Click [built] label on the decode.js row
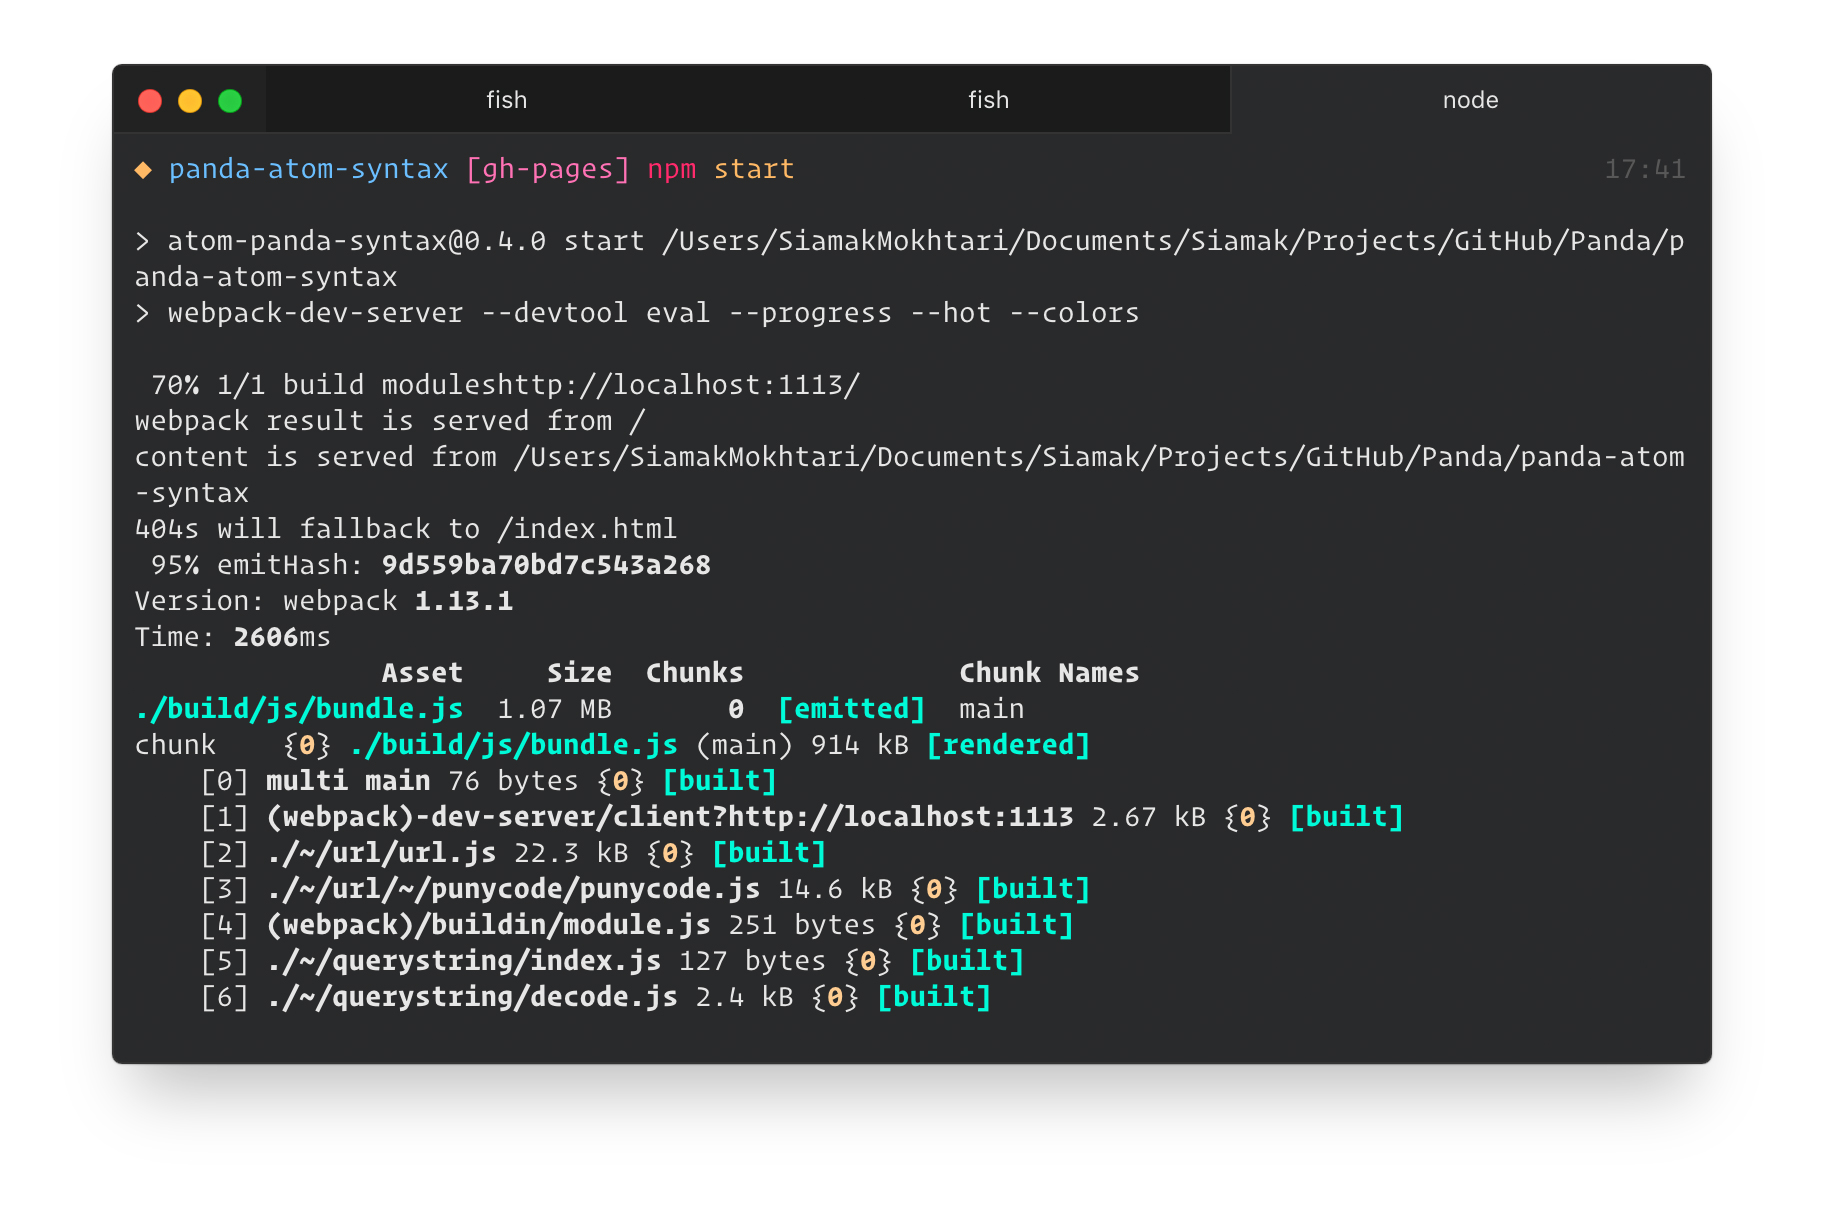This screenshot has width=1824, height=1224. [x=934, y=997]
